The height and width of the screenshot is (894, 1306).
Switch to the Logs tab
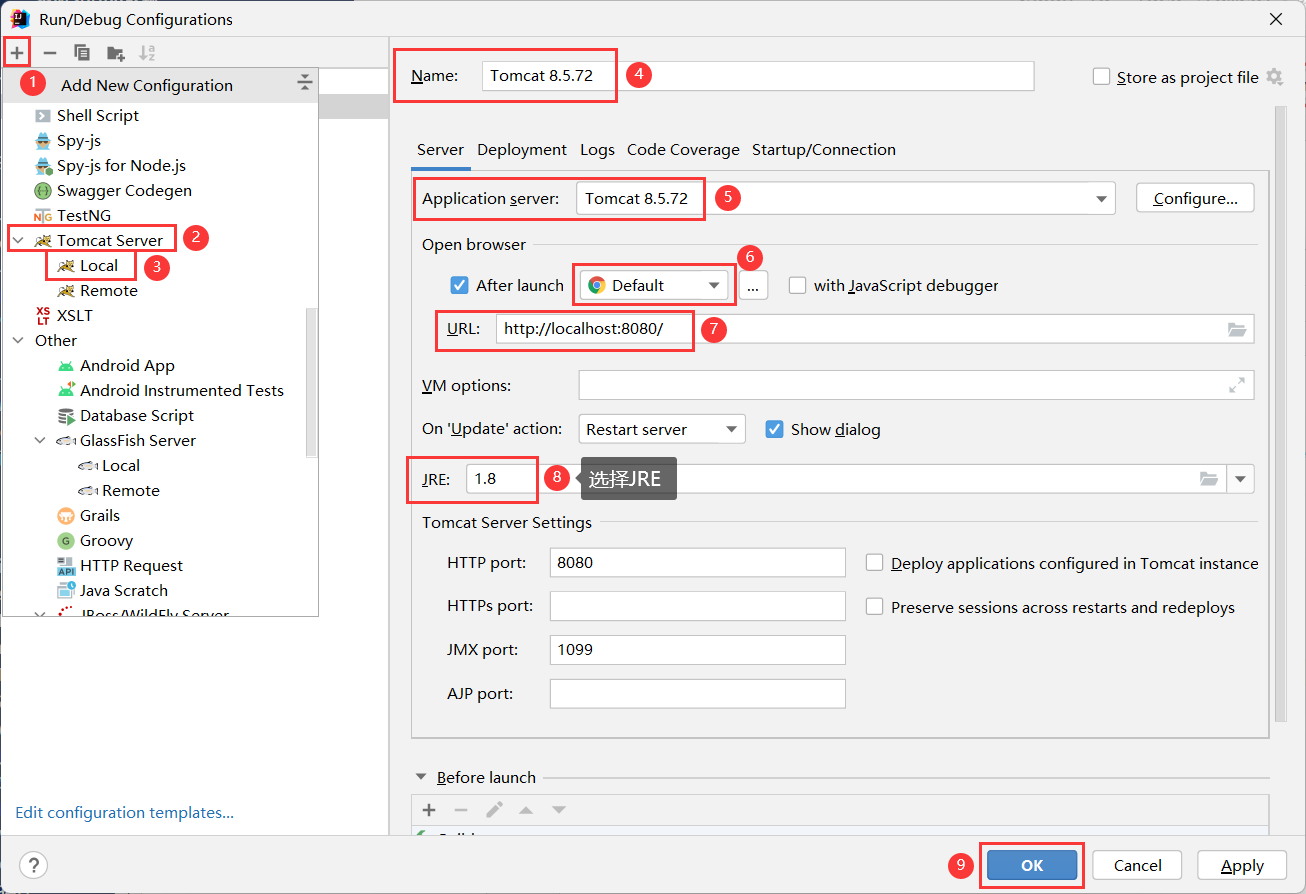(x=597, y=149)
